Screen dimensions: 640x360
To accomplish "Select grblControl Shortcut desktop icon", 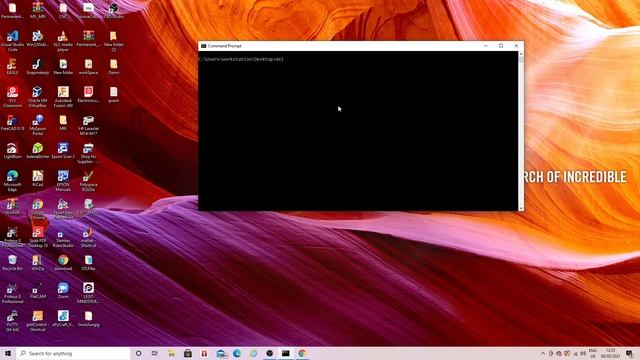I will coord(38,321).
